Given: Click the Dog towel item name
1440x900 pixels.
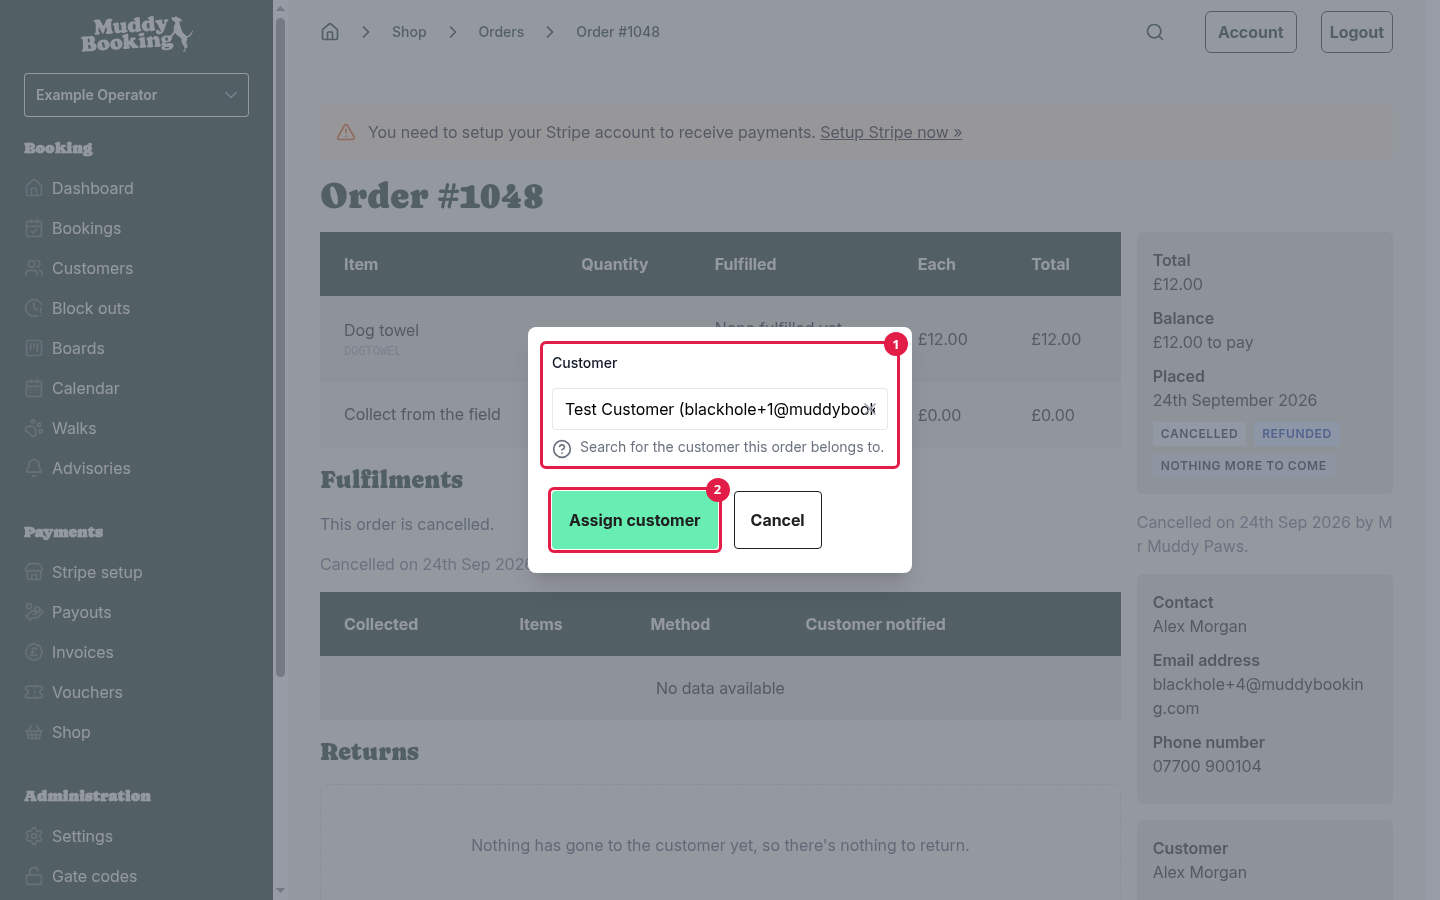Looking at the screenshot, I should click(x=381, y=330).
